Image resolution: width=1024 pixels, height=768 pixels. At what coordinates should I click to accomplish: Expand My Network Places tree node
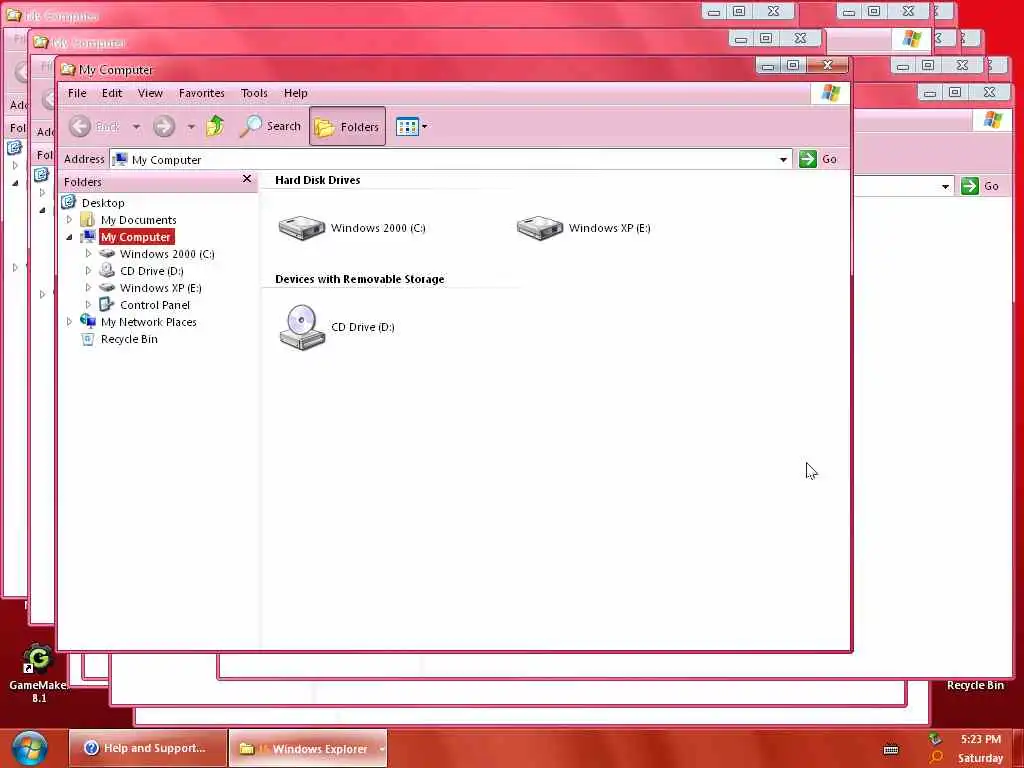69,321
